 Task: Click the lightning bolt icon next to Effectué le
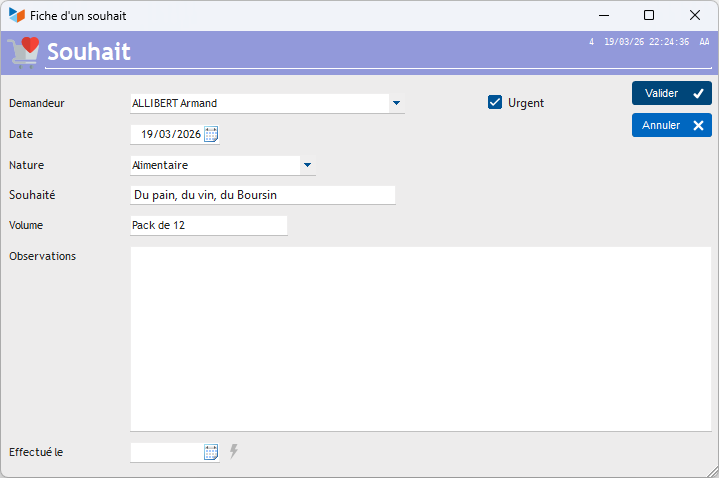(234, 452)
